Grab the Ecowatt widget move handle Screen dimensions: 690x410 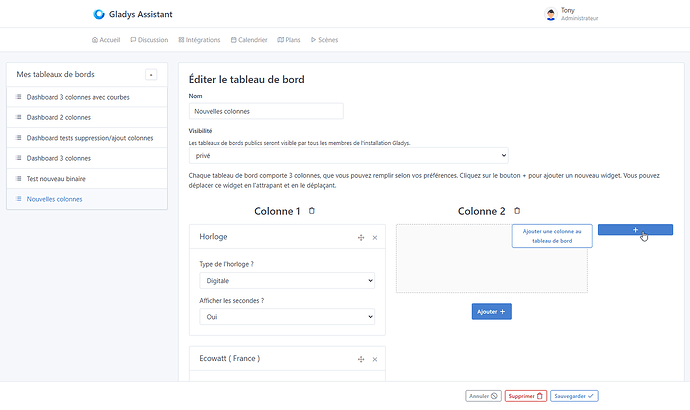pyautogui.click(x=360, y=359)
